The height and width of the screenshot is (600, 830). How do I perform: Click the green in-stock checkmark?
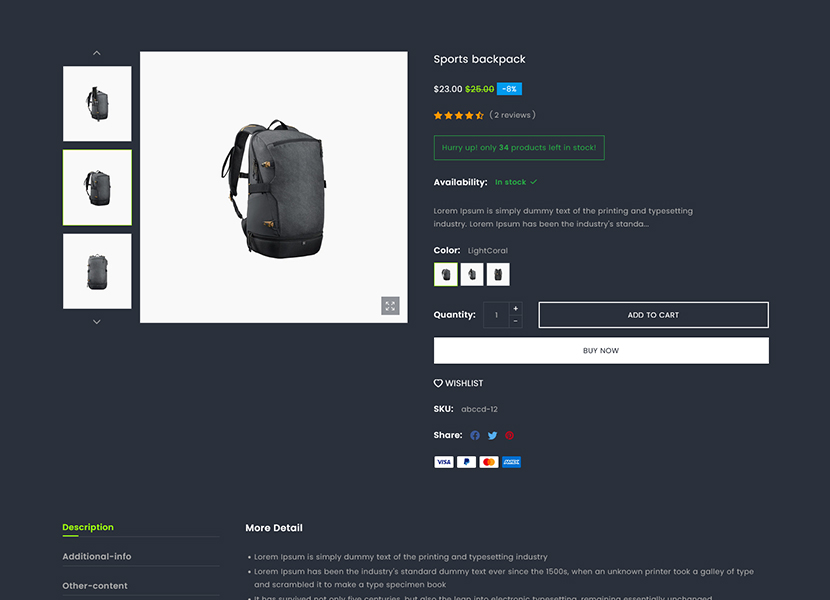pos(533,182)
